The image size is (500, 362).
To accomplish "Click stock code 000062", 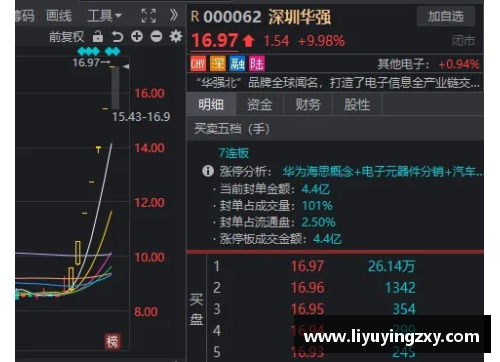I will tap(232, 17).
